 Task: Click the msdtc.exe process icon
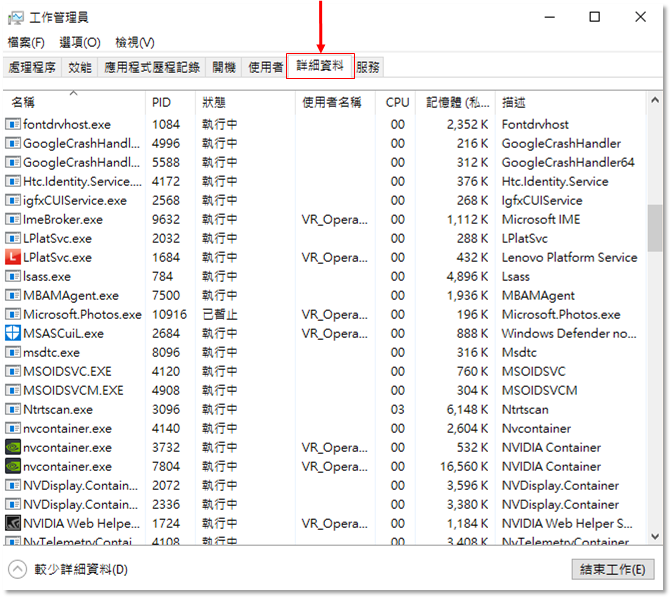coord(13,353)
